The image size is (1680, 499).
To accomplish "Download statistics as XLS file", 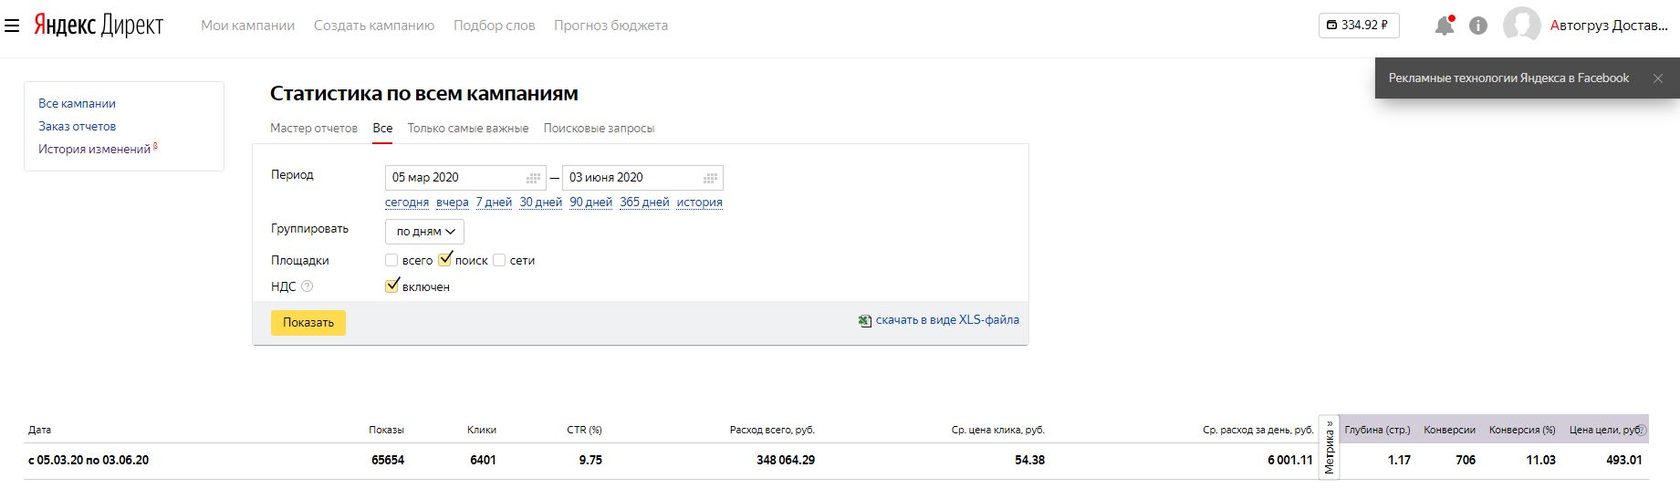I will [946, 320].
